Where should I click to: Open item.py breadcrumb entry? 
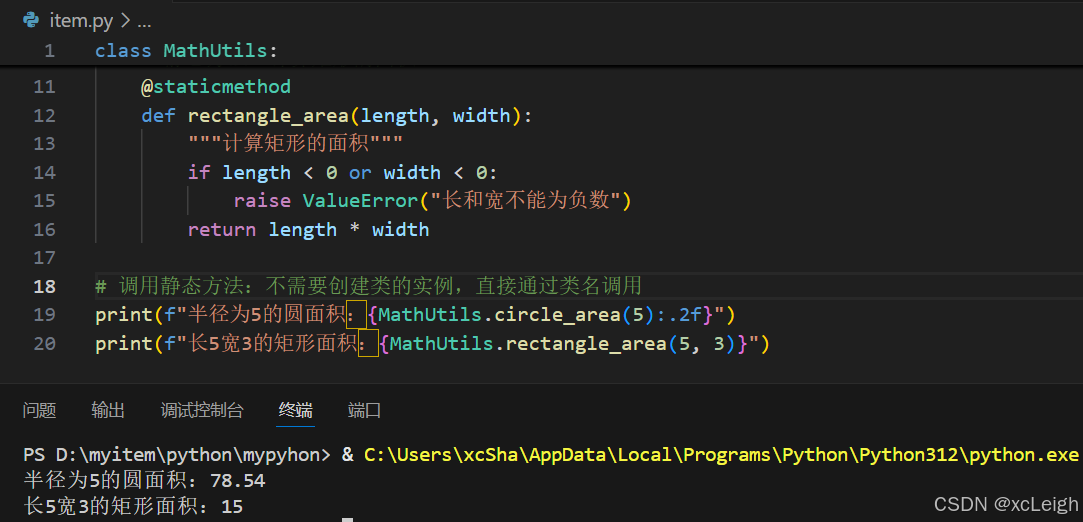pyautogui.click(x=81, y=21)
